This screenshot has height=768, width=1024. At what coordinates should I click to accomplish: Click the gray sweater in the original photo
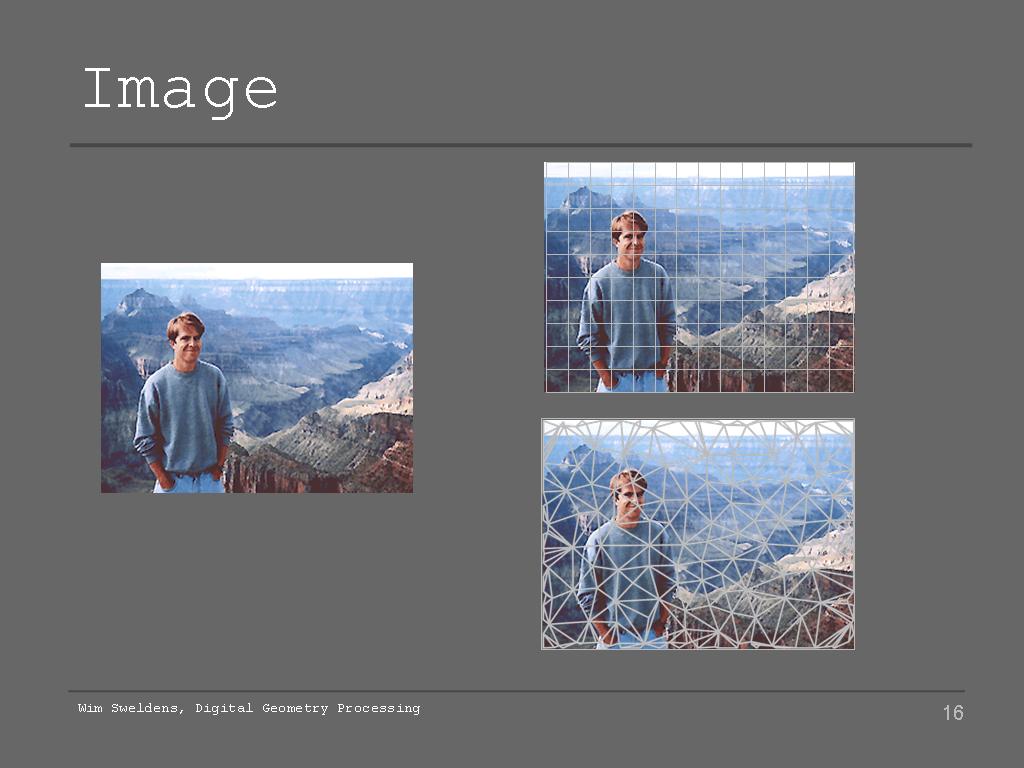click(184, 418)
